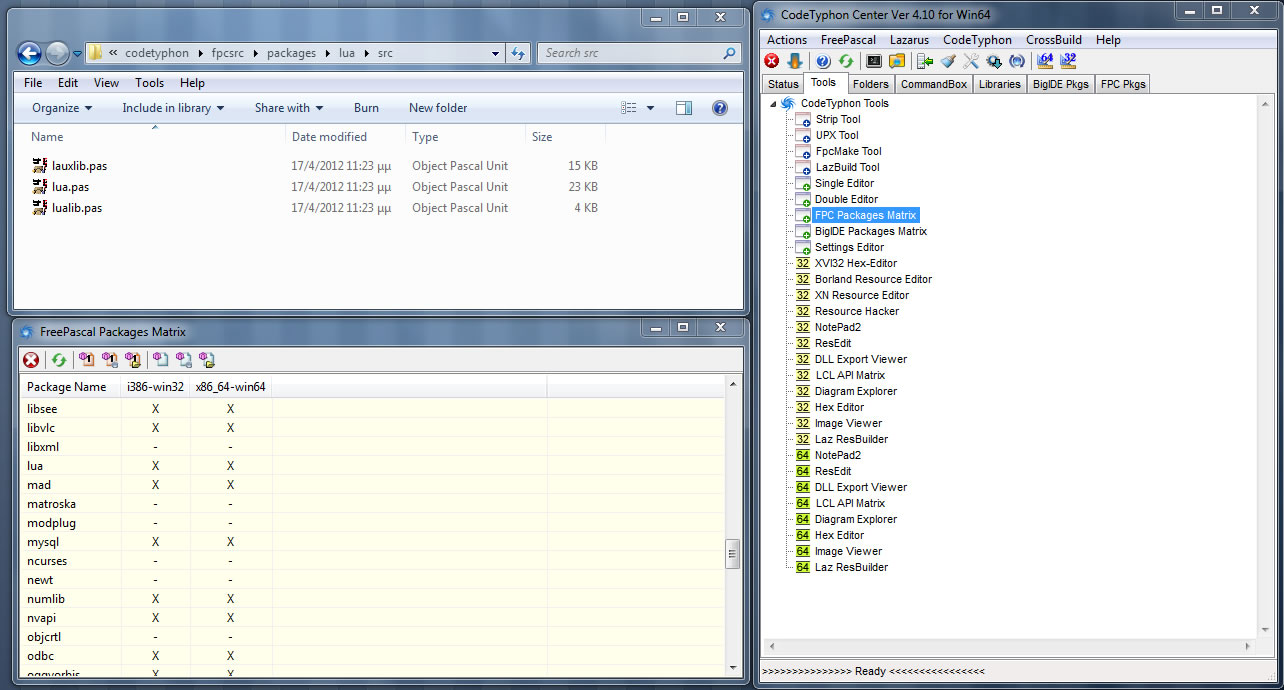This screenshot has height=690, width=1284.
Task: Select the BigIDE Packages Matrix tree item
Action: coord(871,231)
